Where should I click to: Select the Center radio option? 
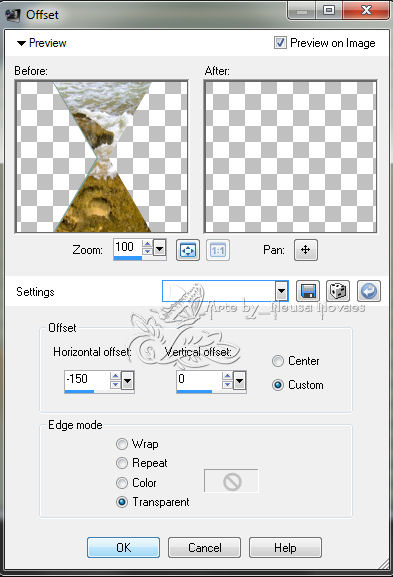[278, 361]
